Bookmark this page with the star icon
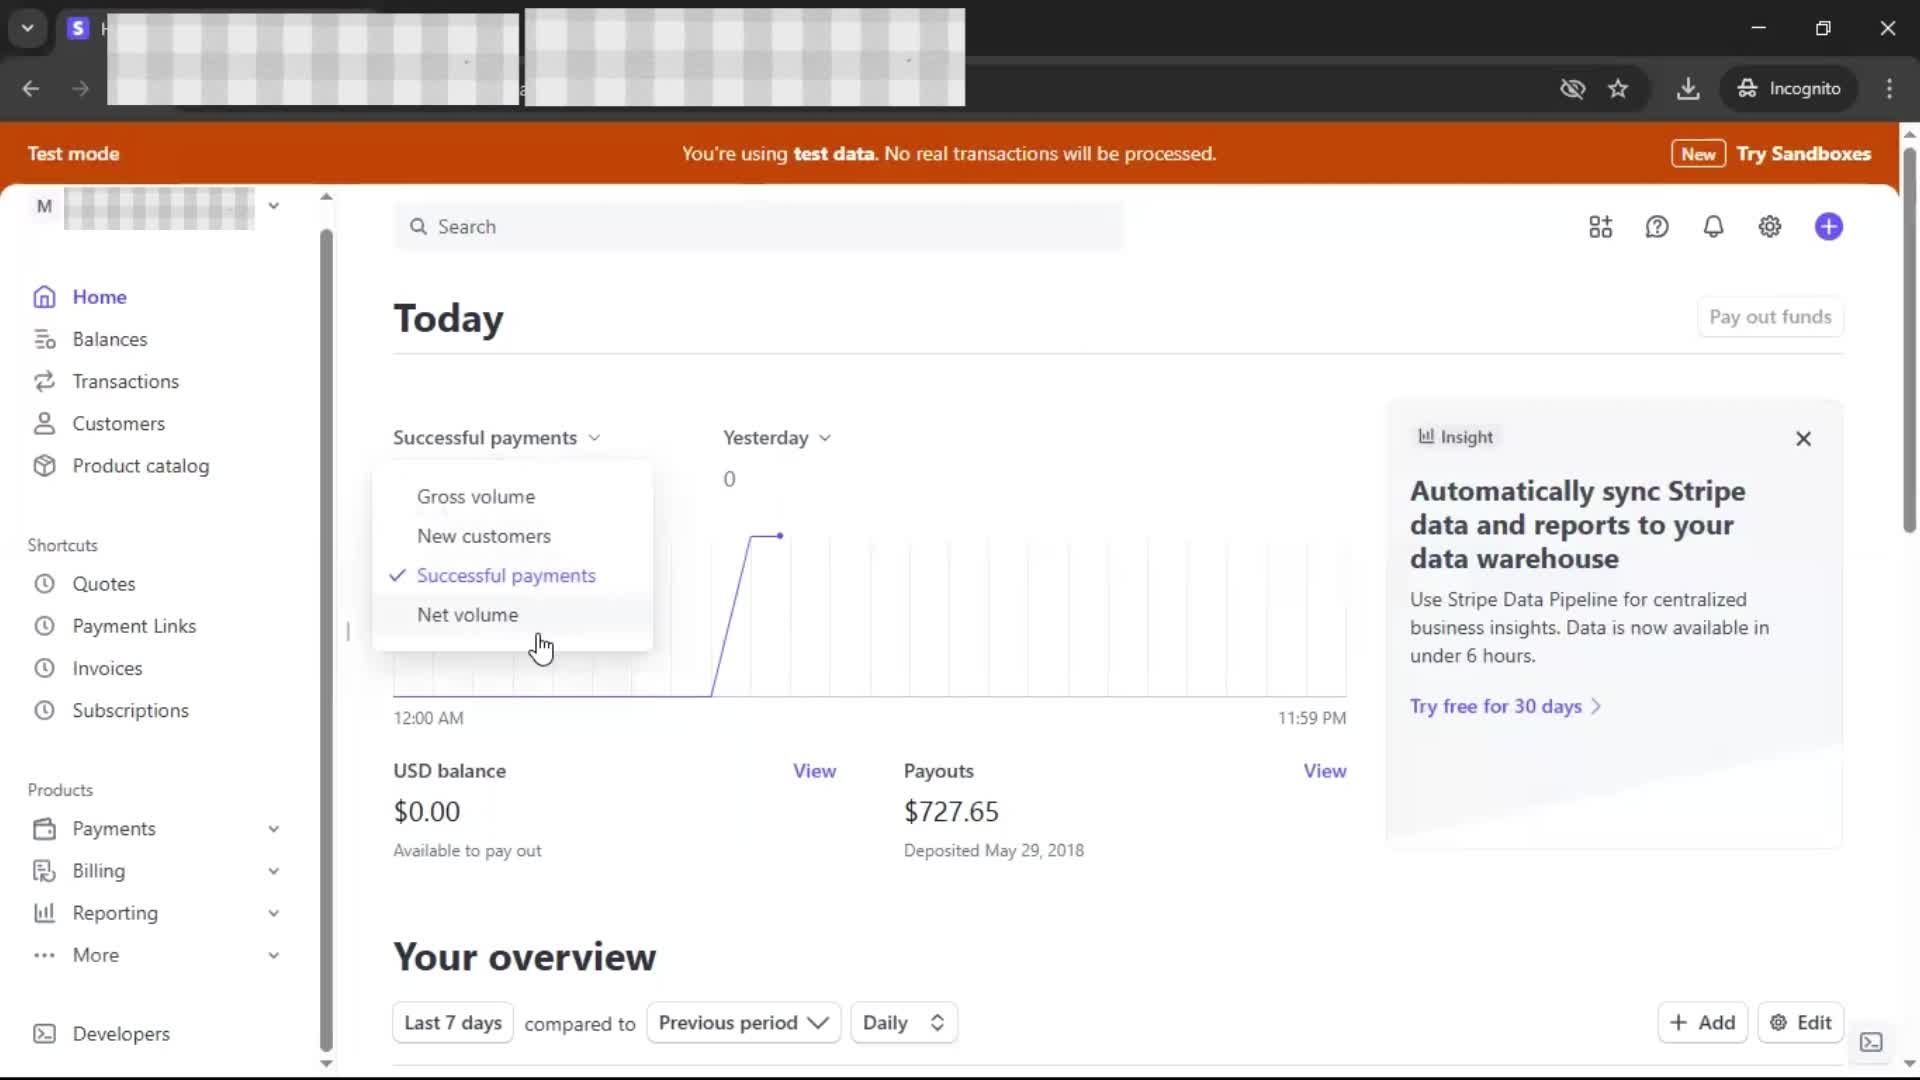1920x1080 pixels. (x=1618, y=88)
